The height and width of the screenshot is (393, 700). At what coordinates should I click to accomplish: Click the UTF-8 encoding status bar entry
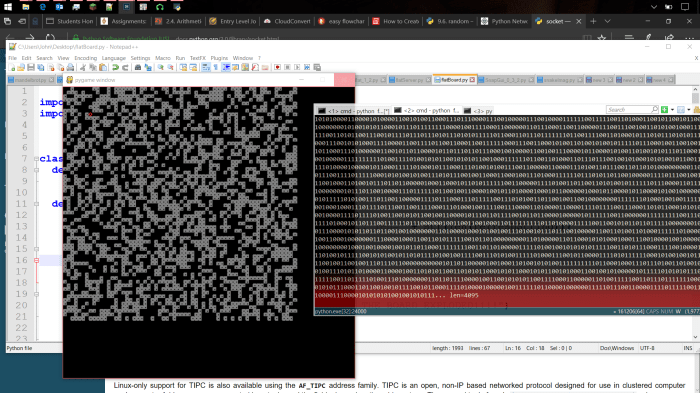point(647,348)
